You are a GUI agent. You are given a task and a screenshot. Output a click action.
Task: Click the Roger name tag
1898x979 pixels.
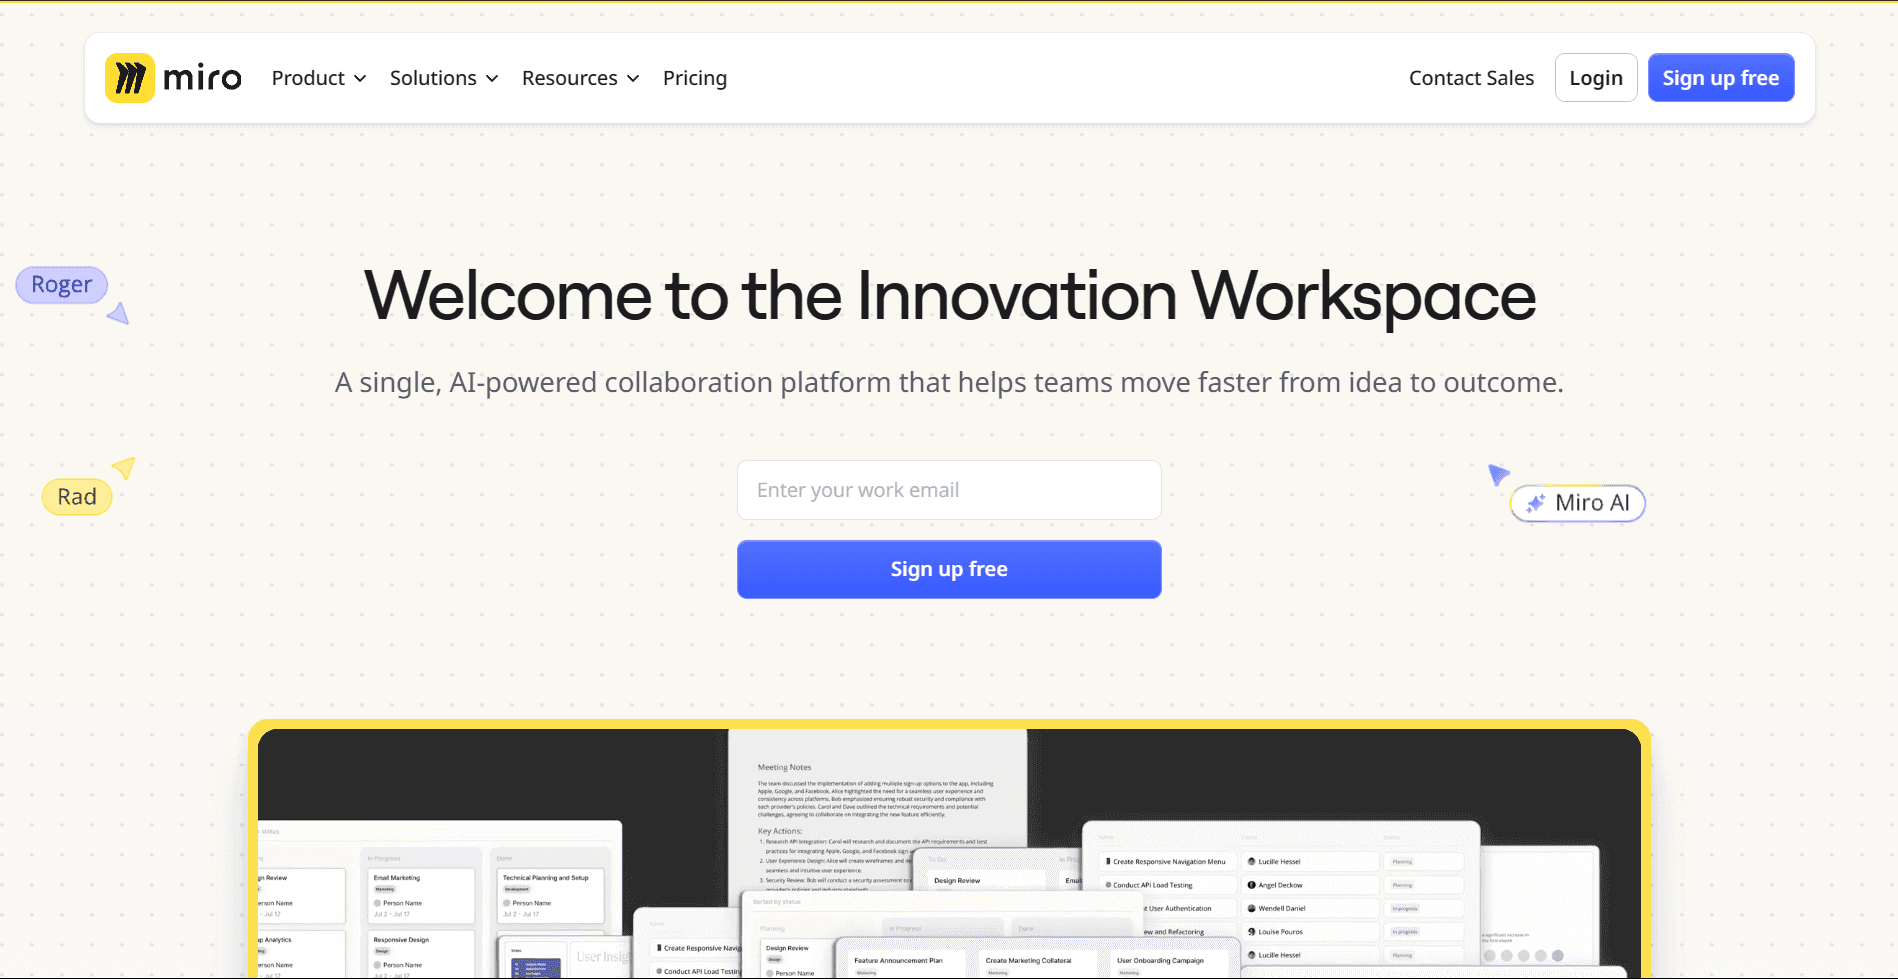(62, 285)
